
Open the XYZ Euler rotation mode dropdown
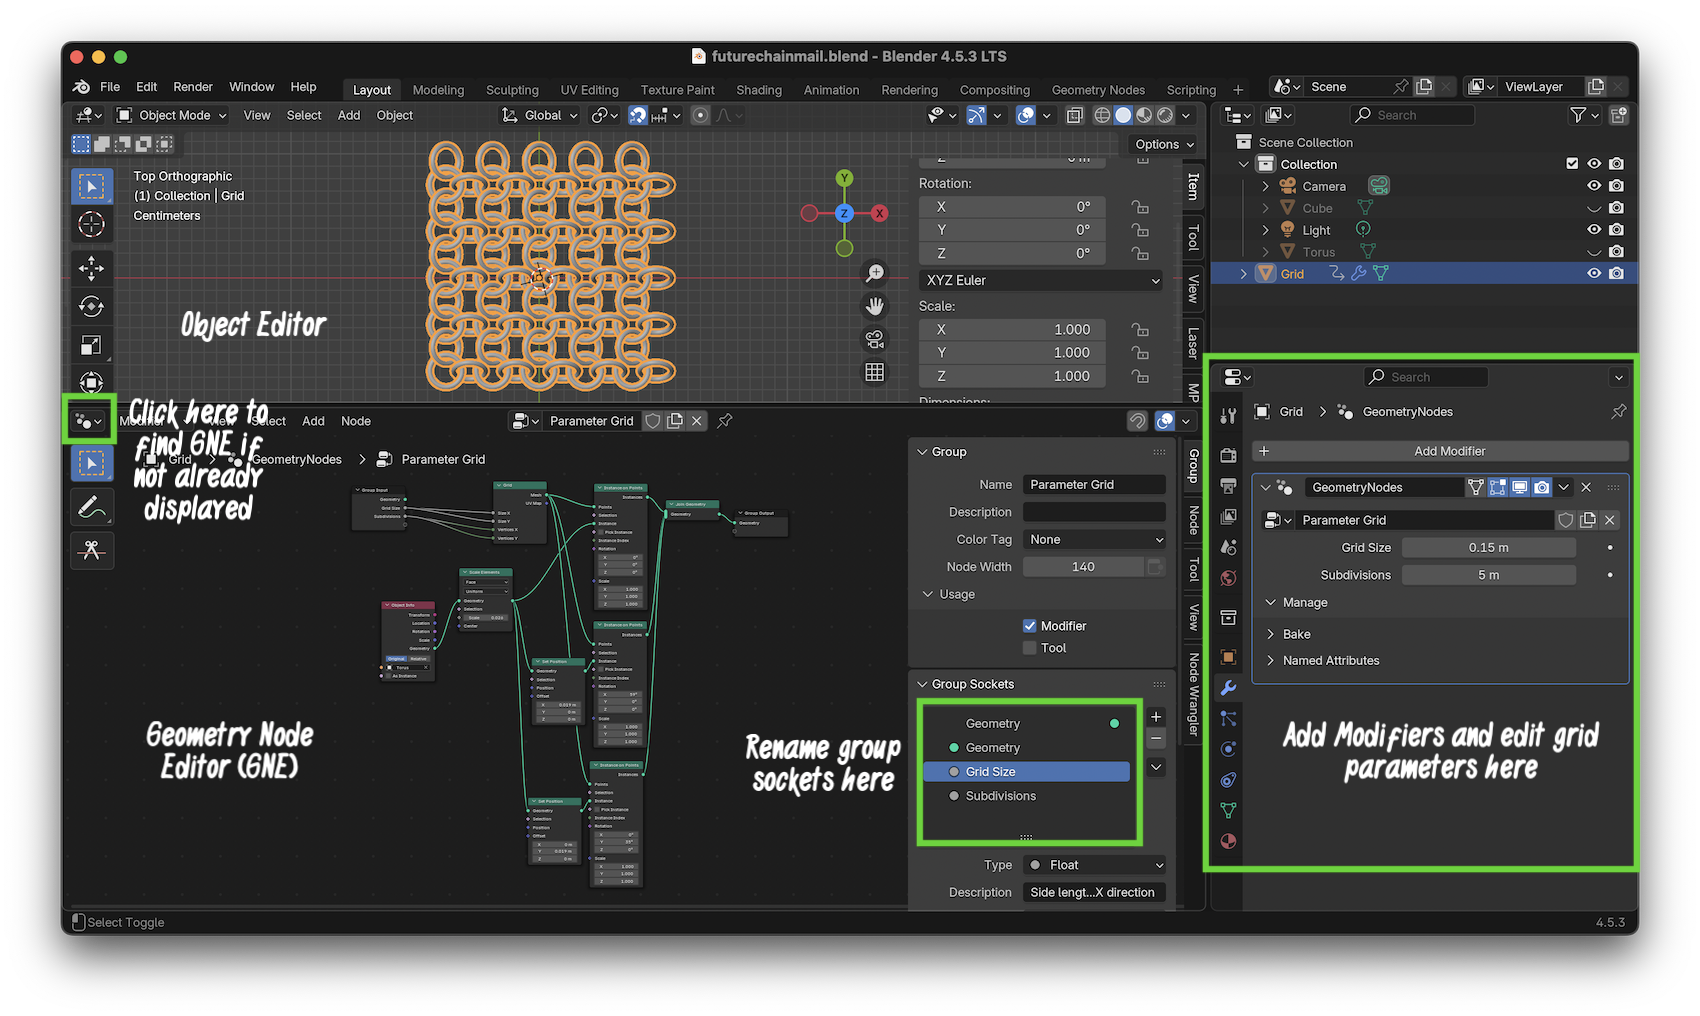tap(1041, 280)
